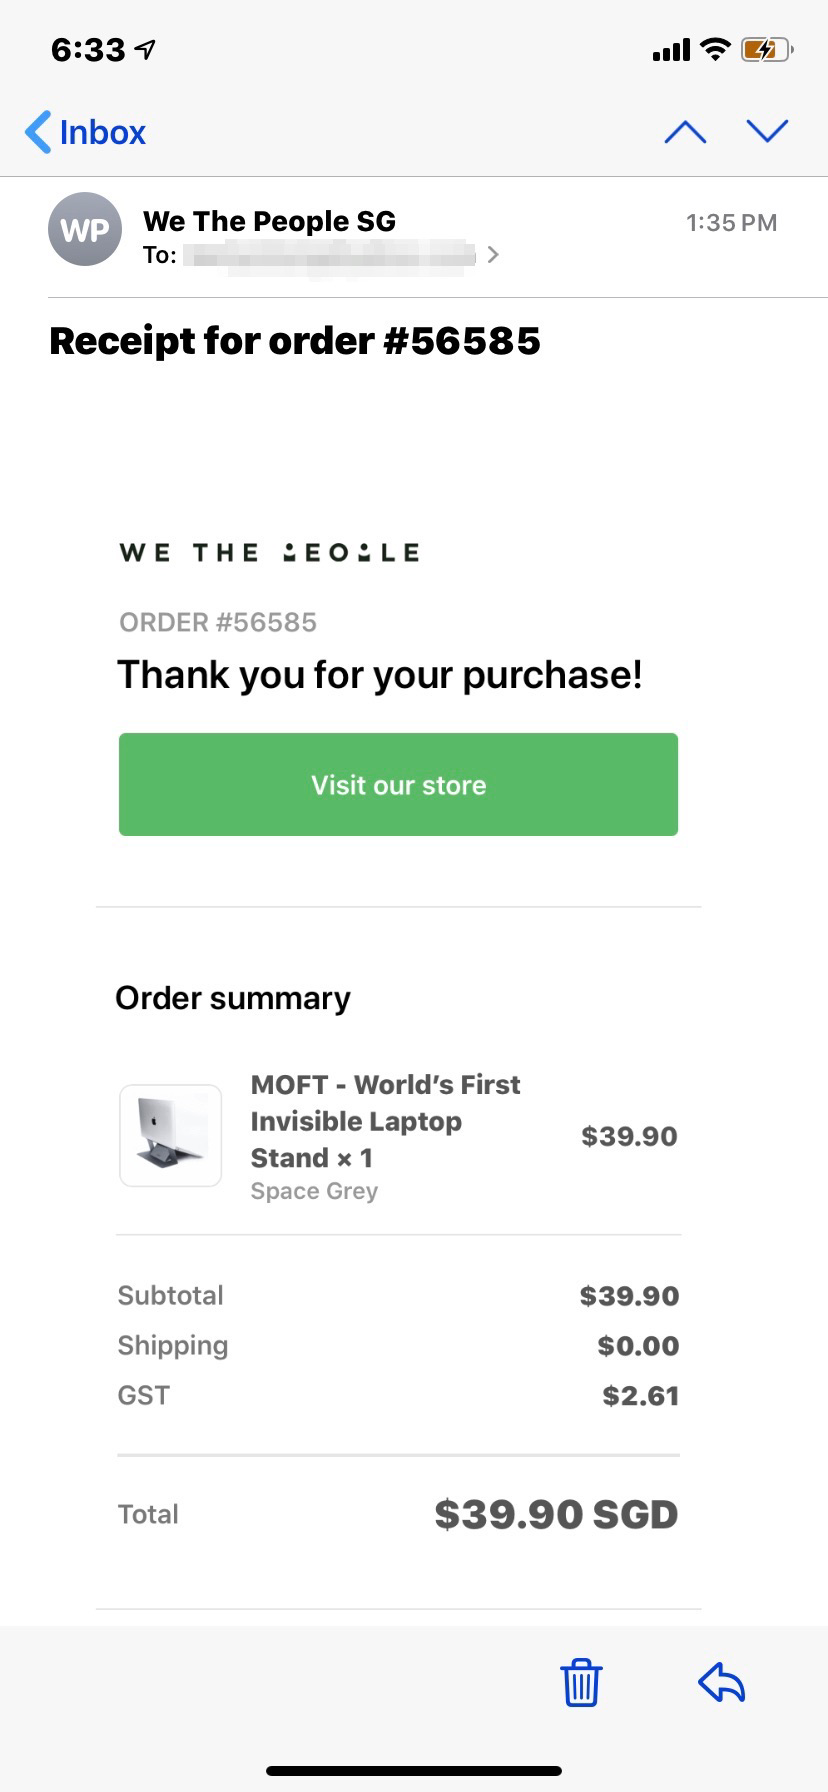Expand recipient details chevron
Image resolution: width=828 pixels, height=1792 pixels.
pos(492,255)
